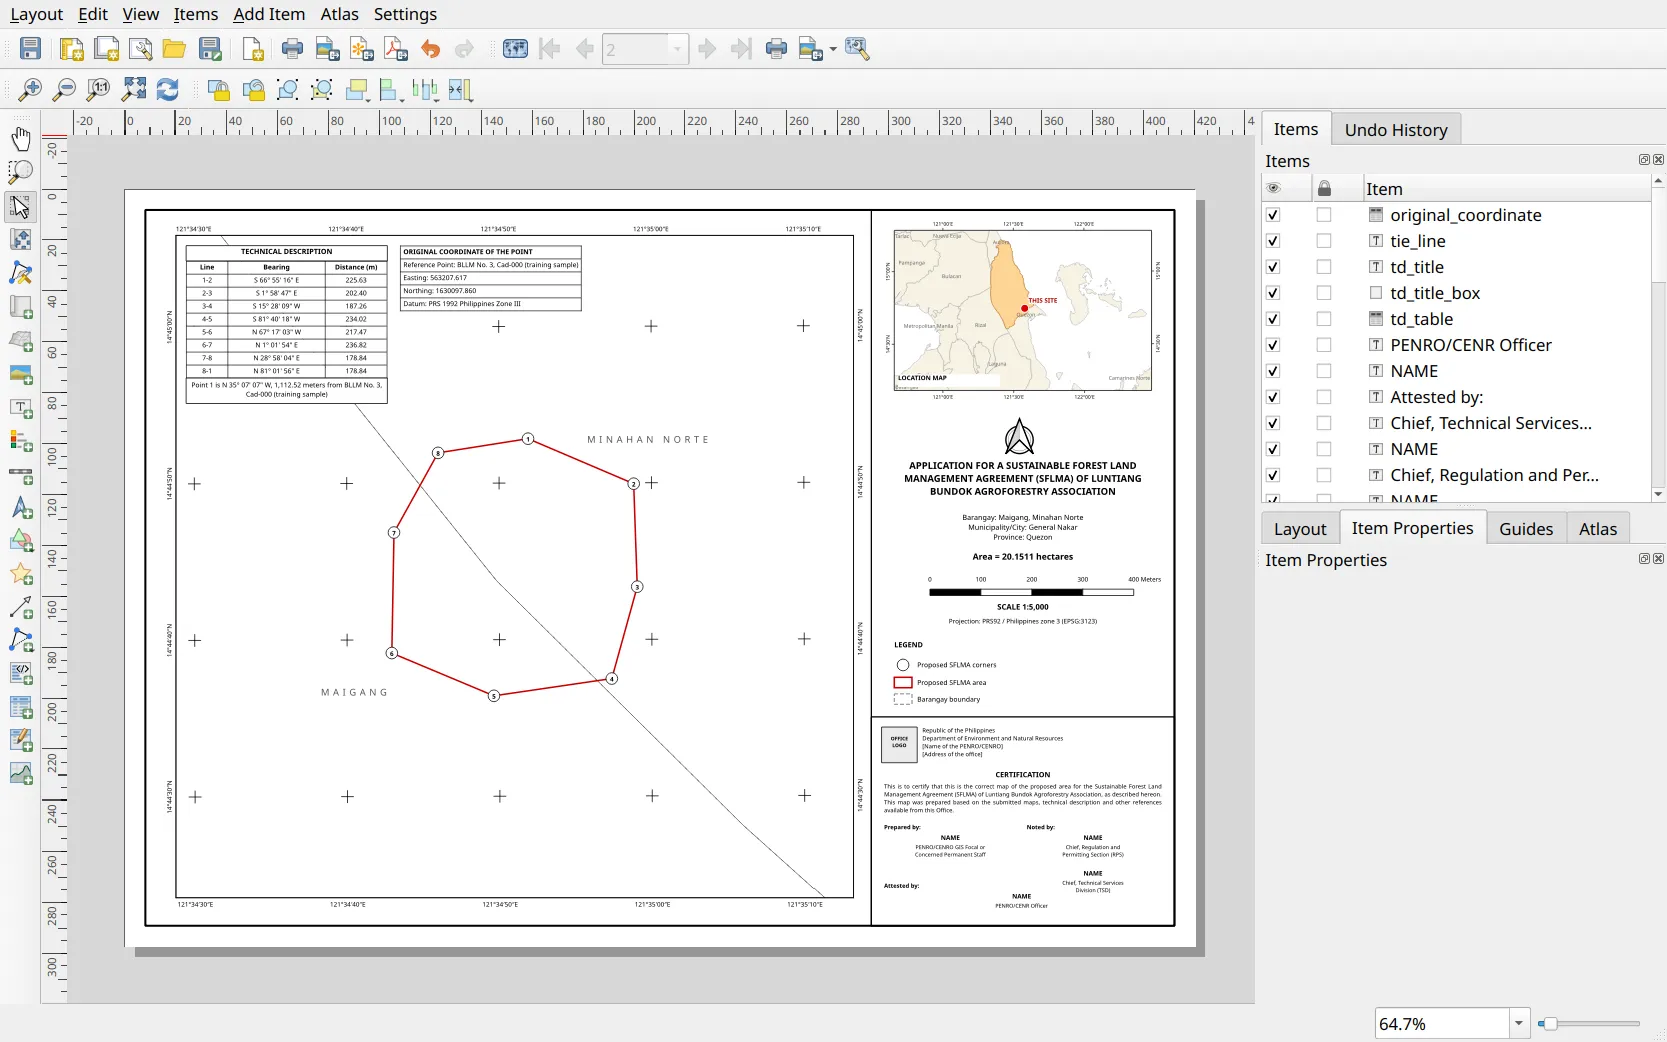Switch to the Undo History tab
Viewport: 1667px width, 1042px height.
click(x=1395, y=130)
